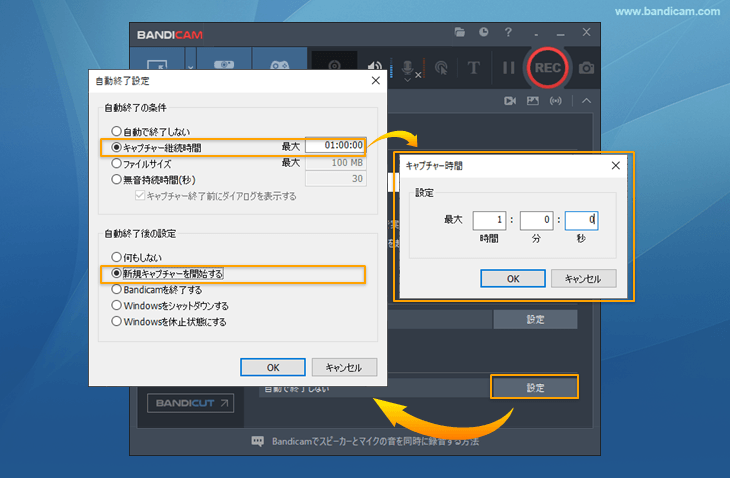Click the highlighted lower 設定 button
This screenshot has width=730, height=478.
click(x=535, y=387)
